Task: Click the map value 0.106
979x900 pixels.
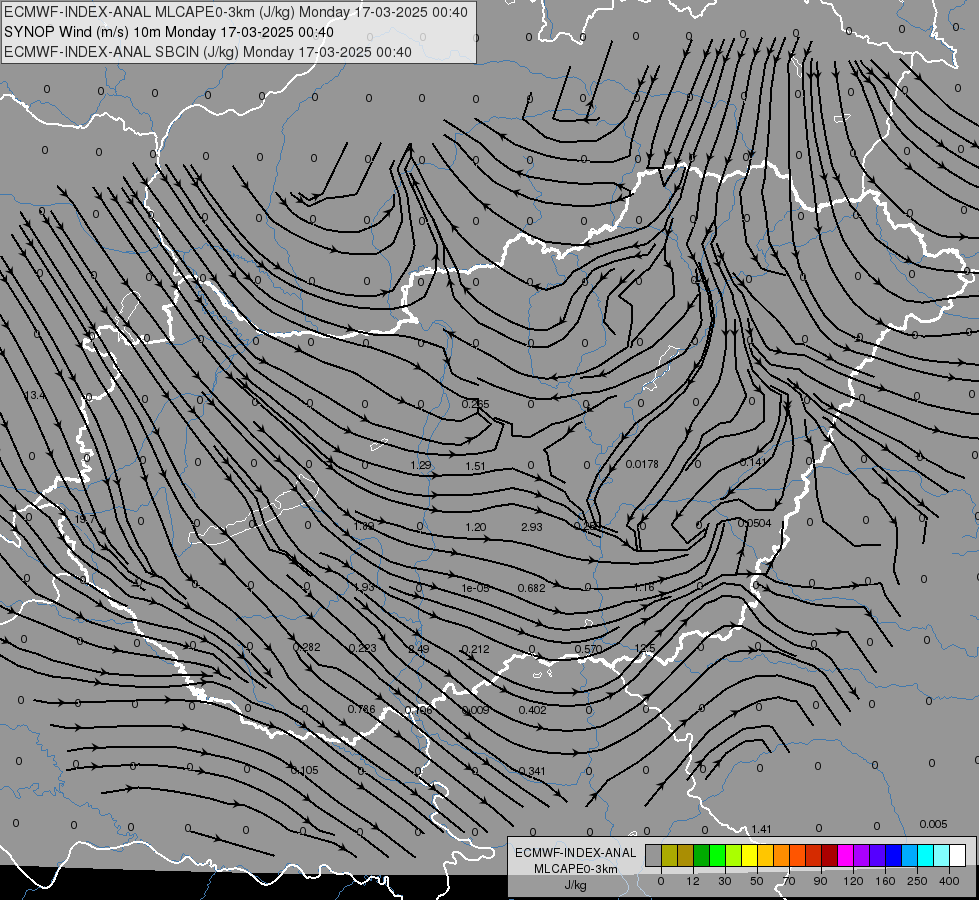Action: (x=418, y=710)
